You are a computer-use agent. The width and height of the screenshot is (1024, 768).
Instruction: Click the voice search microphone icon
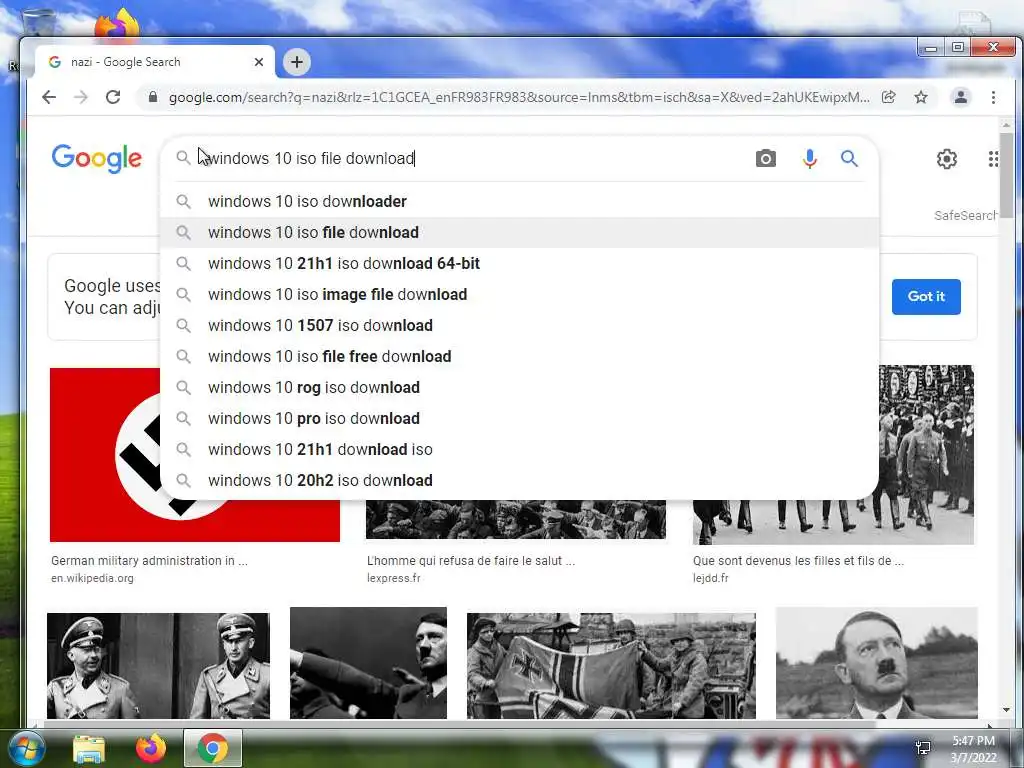tap(810, 159)
